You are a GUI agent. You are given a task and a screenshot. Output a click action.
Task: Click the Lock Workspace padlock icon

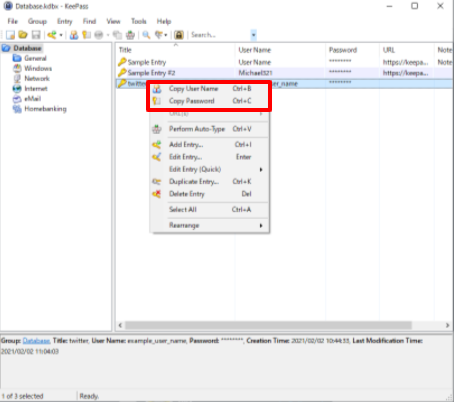179,35
